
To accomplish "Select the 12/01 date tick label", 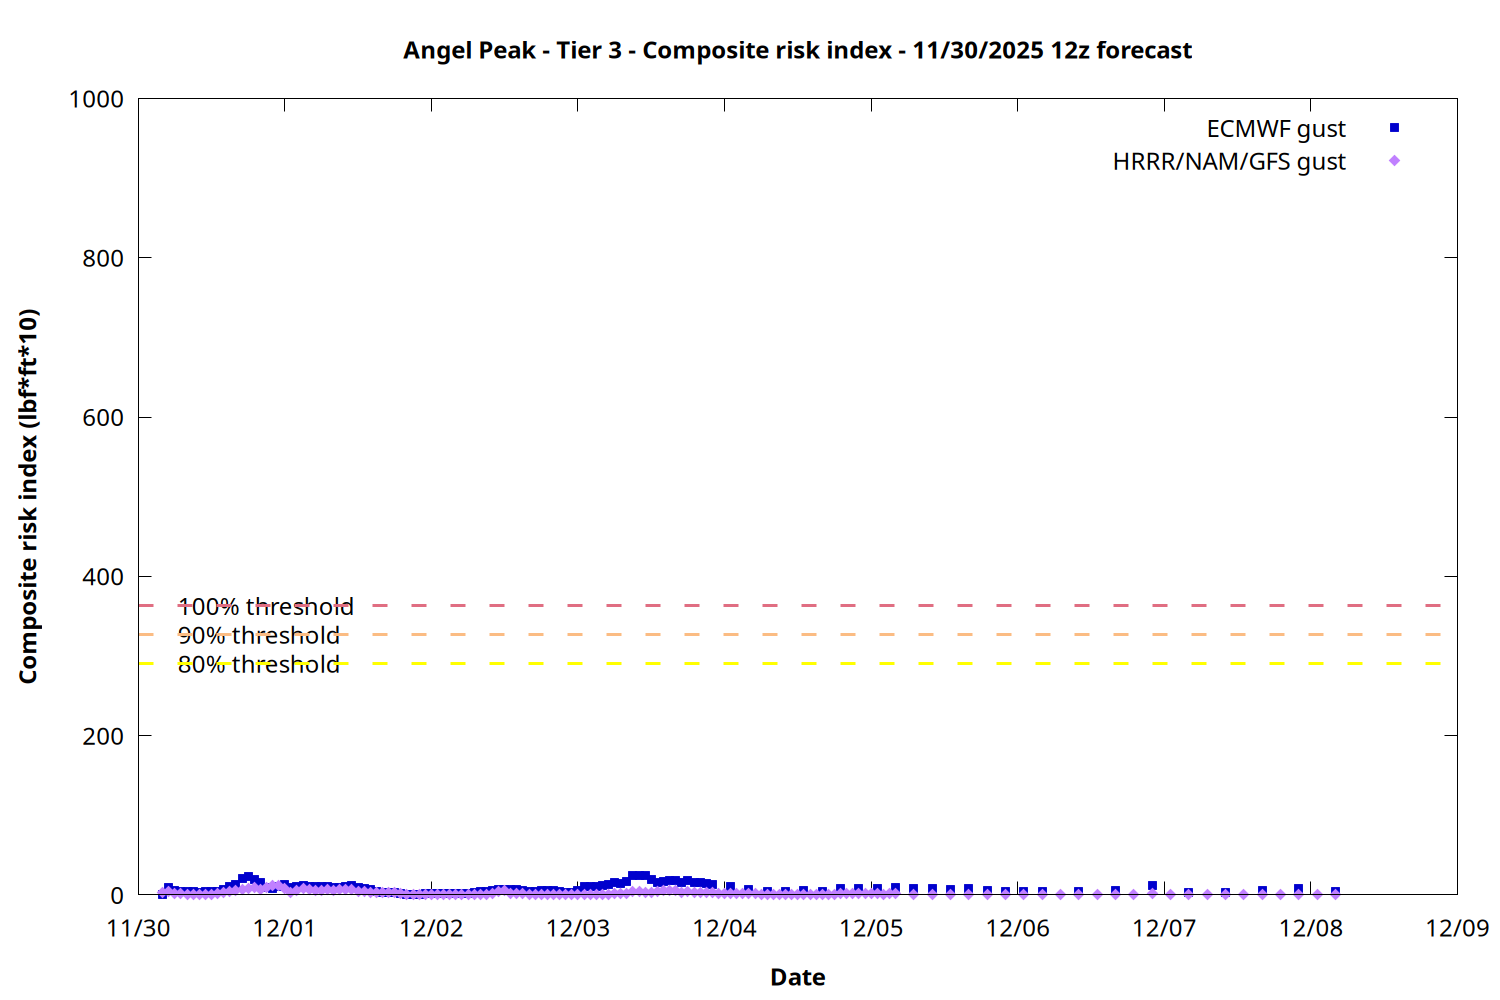I will point(284,928).
